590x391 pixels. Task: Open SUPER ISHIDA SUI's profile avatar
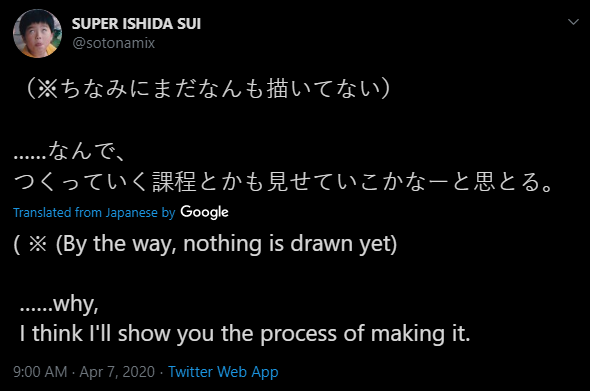[37, 33]
